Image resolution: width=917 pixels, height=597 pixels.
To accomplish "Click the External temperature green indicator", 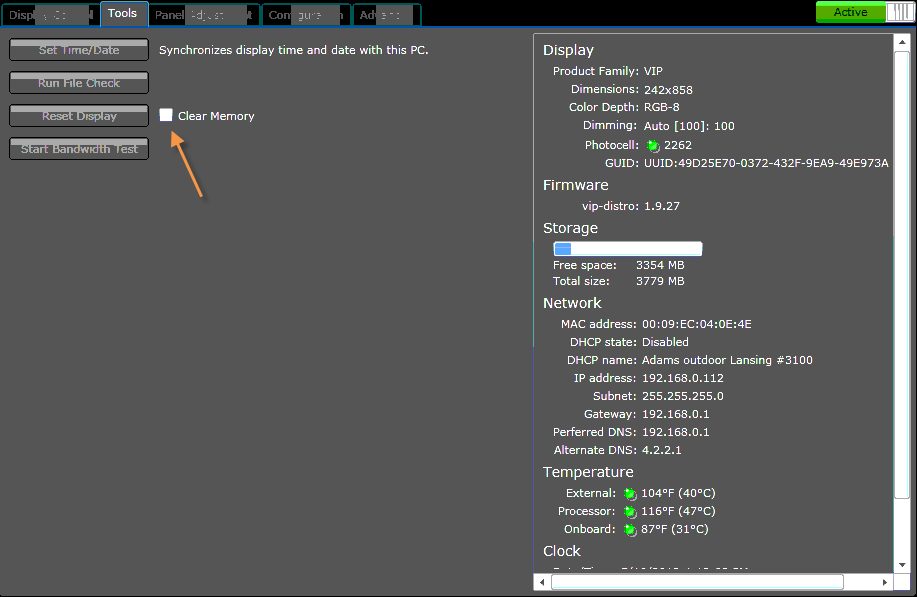I will coord(630,494).
